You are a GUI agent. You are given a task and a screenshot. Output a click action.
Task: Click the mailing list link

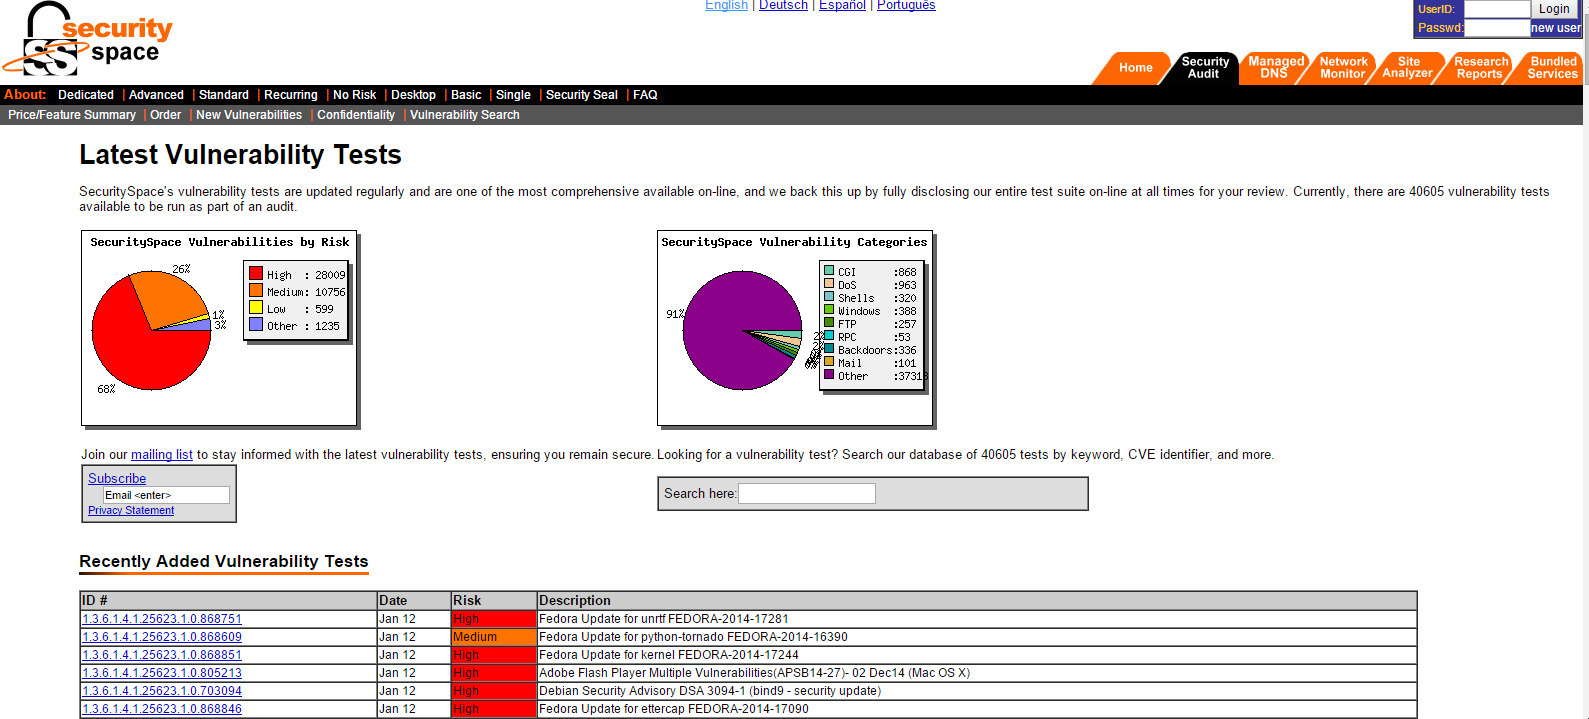pos(162,455)
